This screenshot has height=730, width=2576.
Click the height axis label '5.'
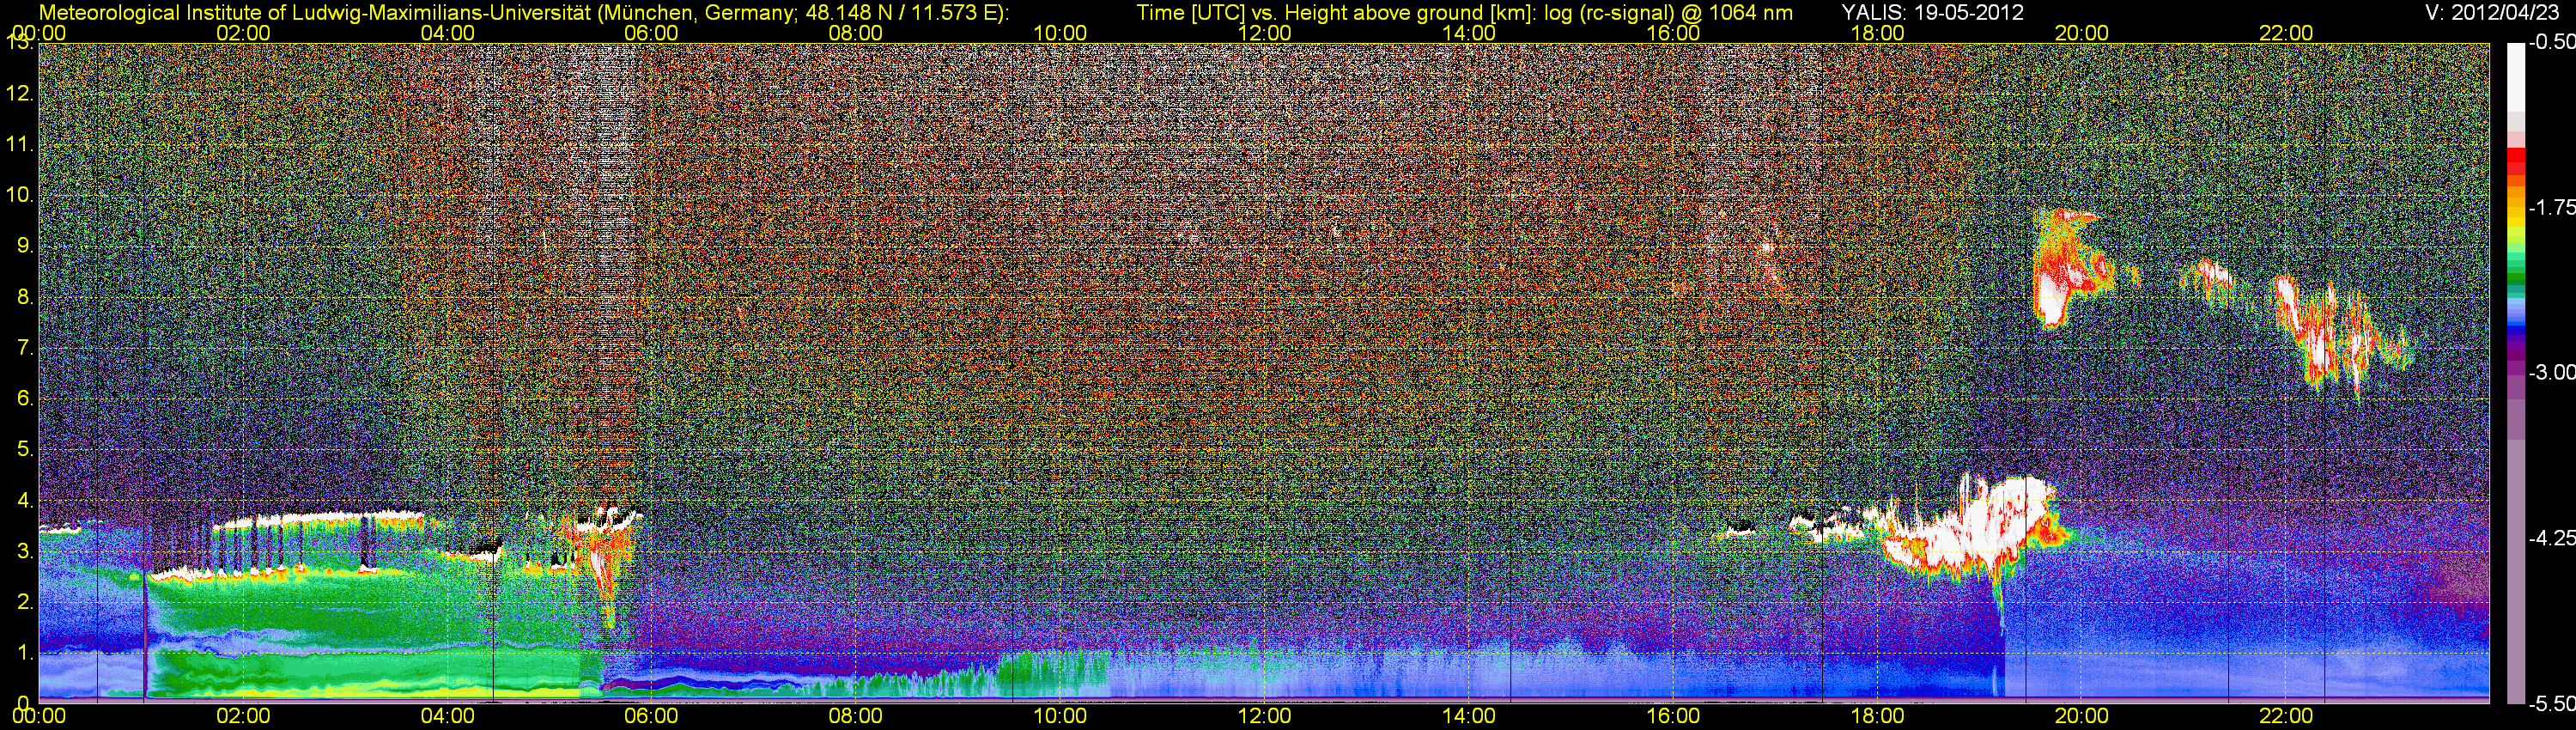coord(25,449)
